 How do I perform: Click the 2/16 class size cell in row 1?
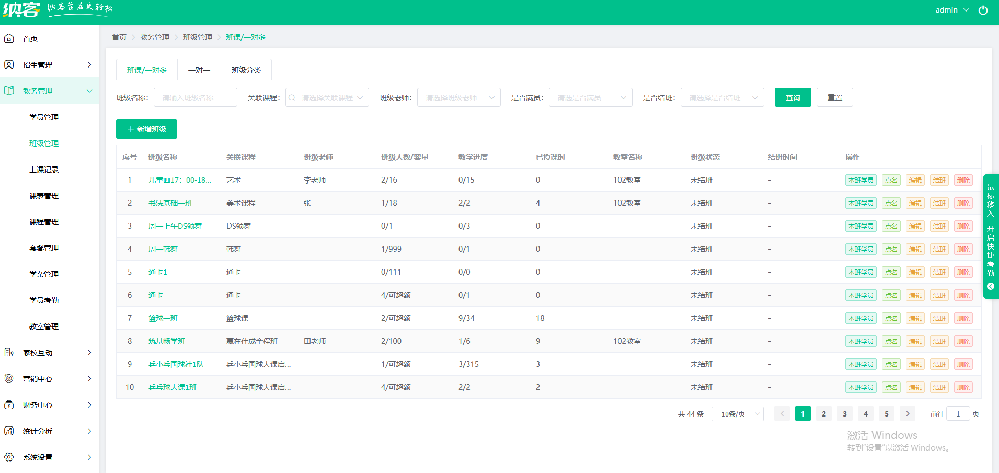point(391,180)
